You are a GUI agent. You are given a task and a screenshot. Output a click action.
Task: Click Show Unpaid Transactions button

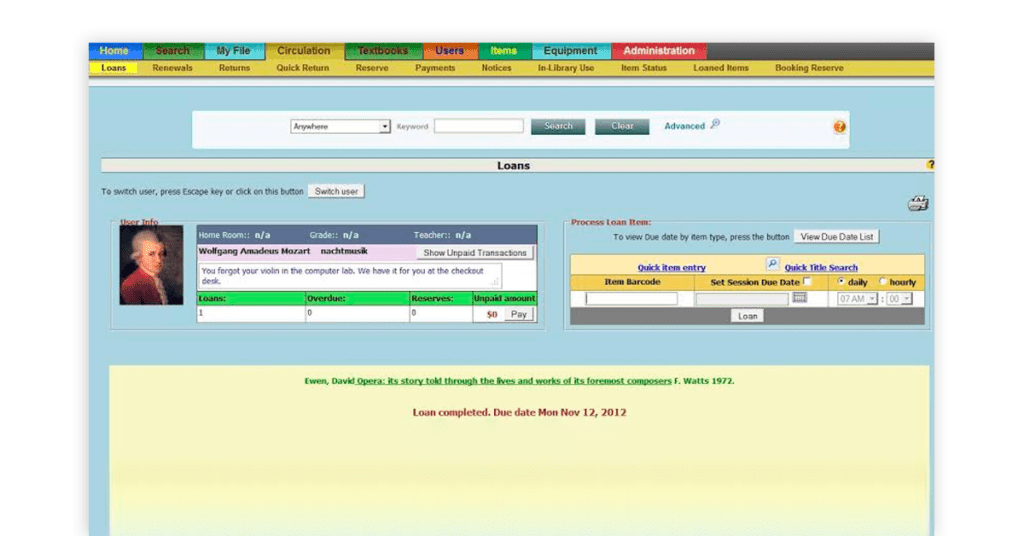(475, 253)
